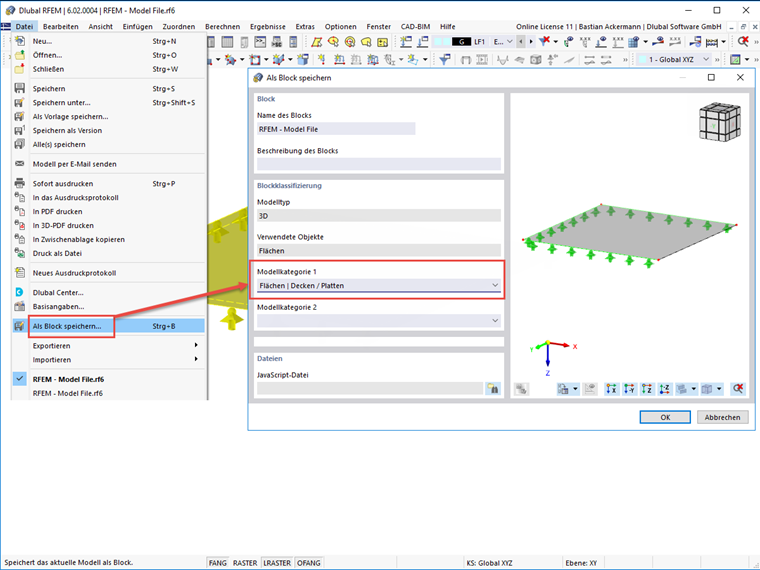Open the Berechnen menu
The width and height of the screenshot is (760, 570).
click(222, 27)
